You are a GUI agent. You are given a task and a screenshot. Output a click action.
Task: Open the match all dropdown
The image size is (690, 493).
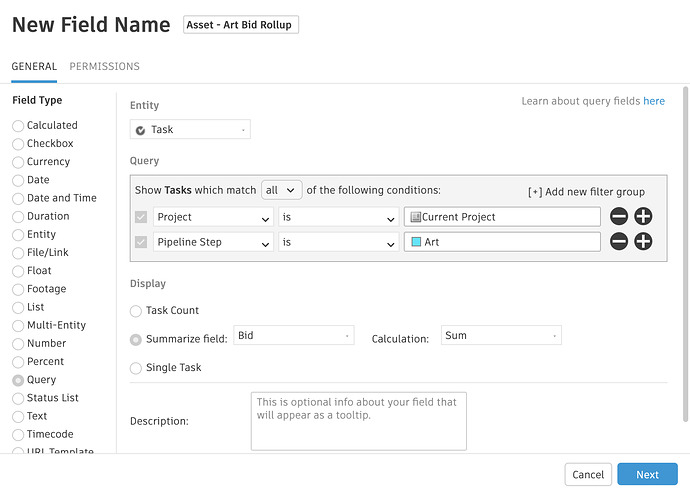[x=281, y=190]
